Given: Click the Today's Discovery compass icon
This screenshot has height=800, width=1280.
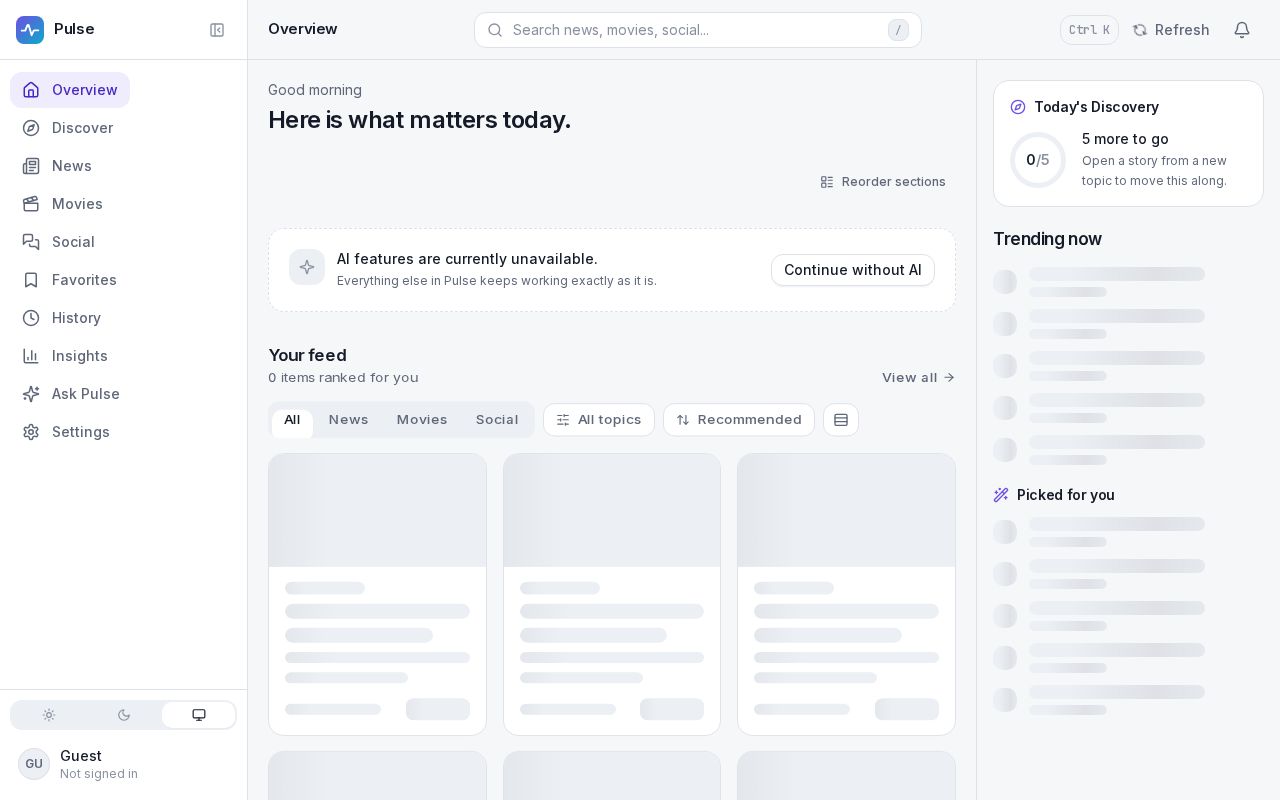Looking at the screenshot, I should click(x=1018, y=107).
